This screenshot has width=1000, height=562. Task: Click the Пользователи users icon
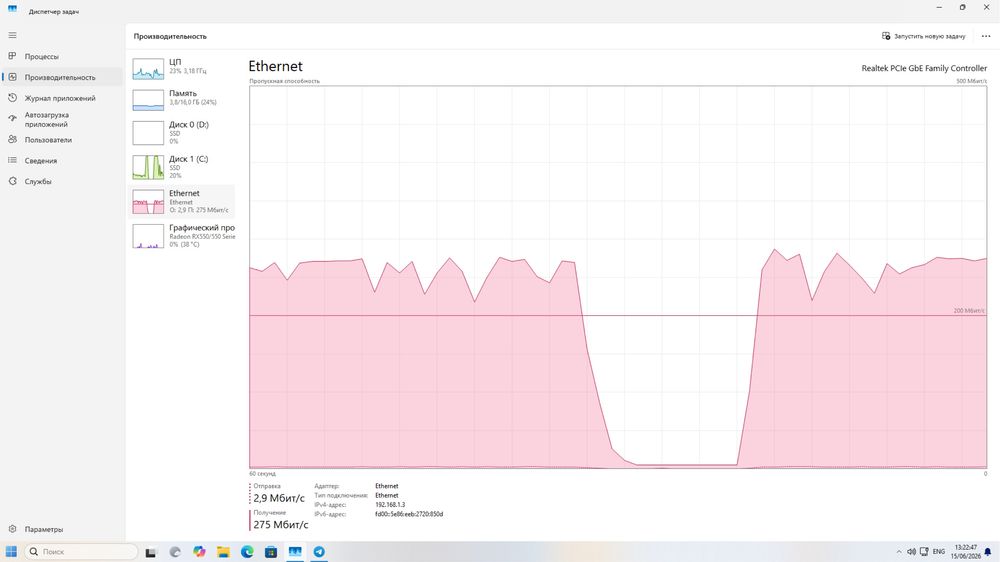[x=12, y=139]
